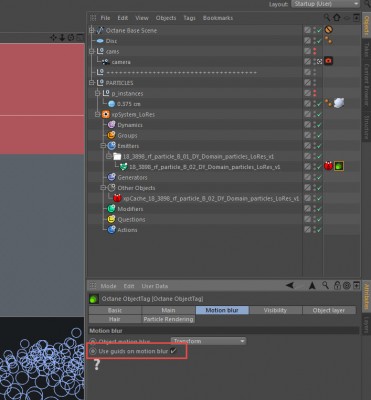
Task: Click the home icon in the Object Manager header
Action: [x=337, y=17]
